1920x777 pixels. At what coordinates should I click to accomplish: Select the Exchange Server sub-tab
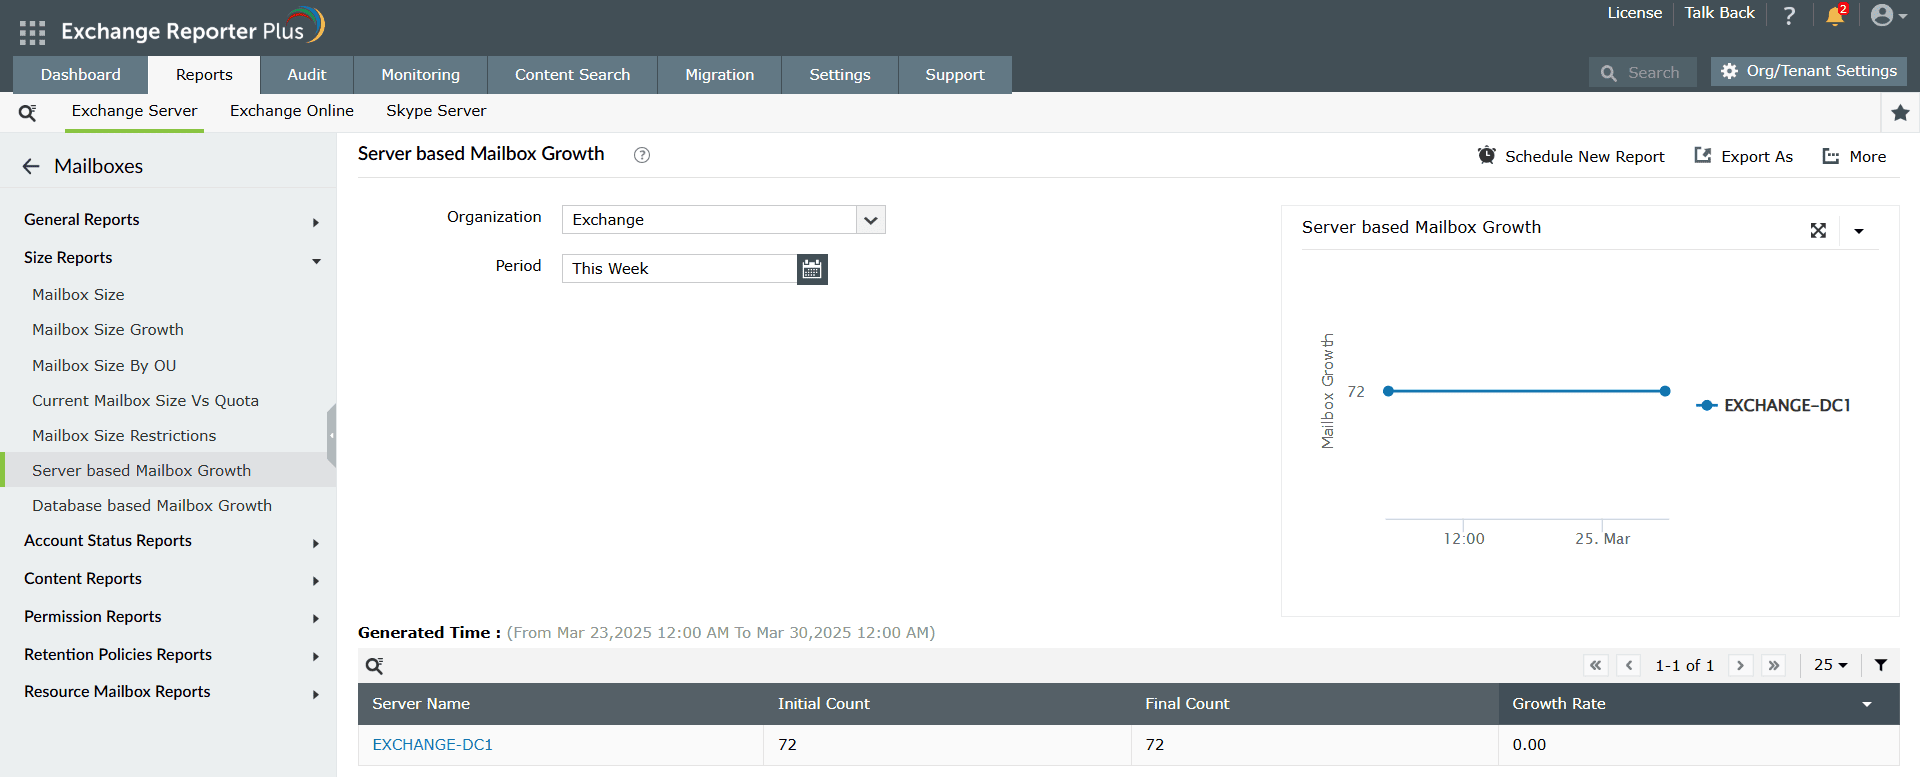[x=135, y=111]
